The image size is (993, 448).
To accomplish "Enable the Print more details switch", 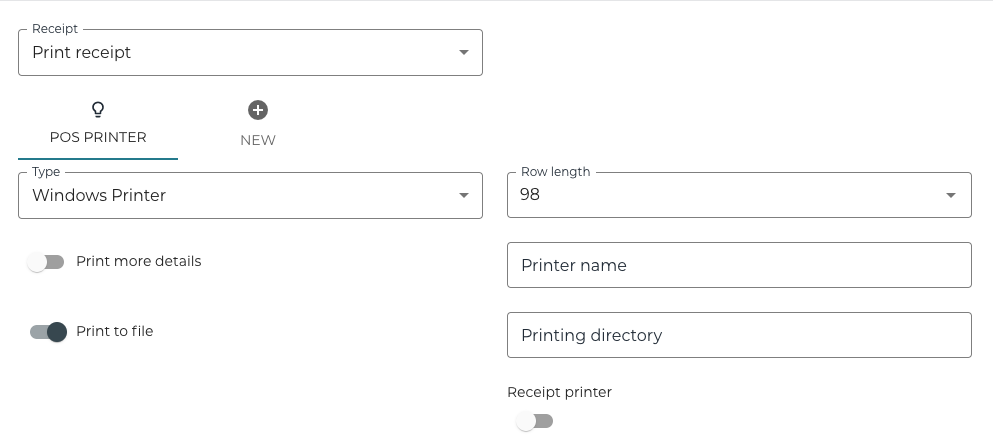I will (x=46, y=262).
